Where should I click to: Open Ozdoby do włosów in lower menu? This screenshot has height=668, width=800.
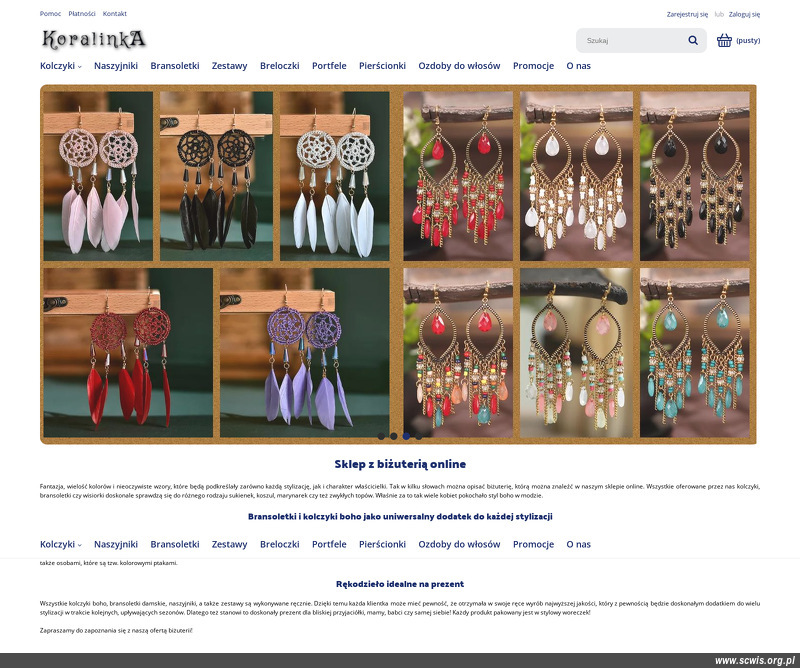point(459,545)
